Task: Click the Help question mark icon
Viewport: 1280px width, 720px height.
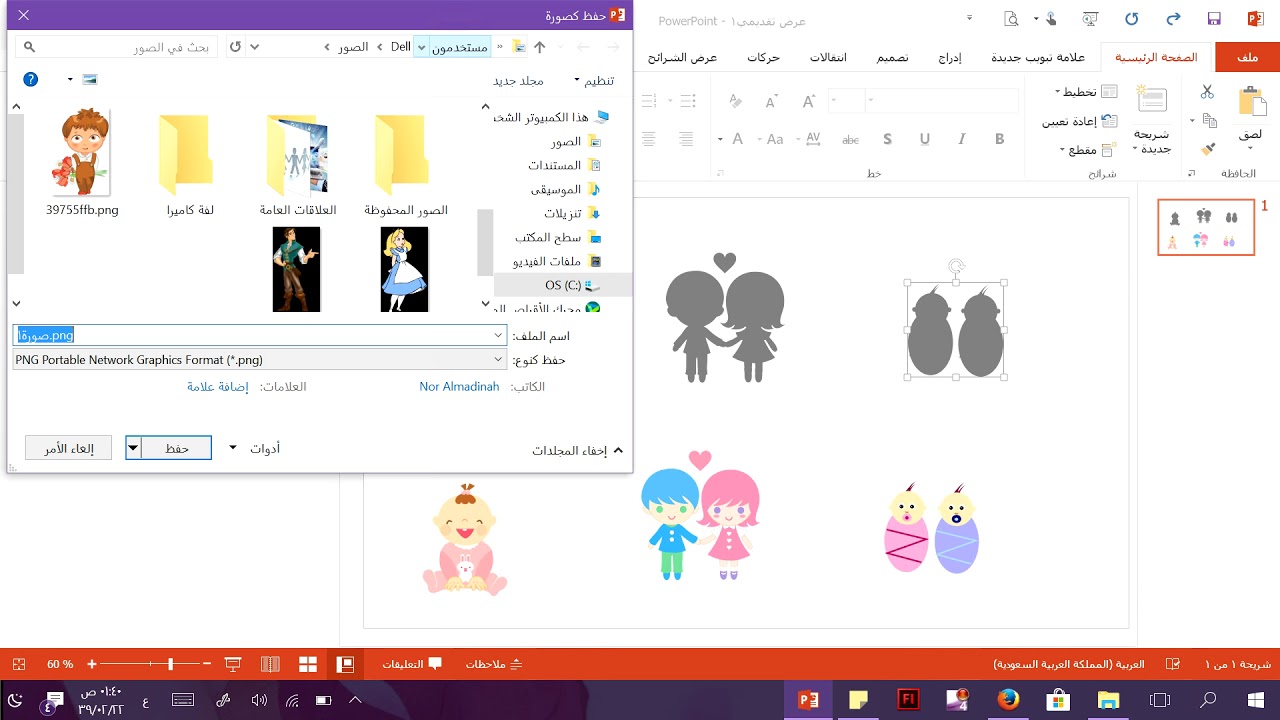Action: (31, 79)
